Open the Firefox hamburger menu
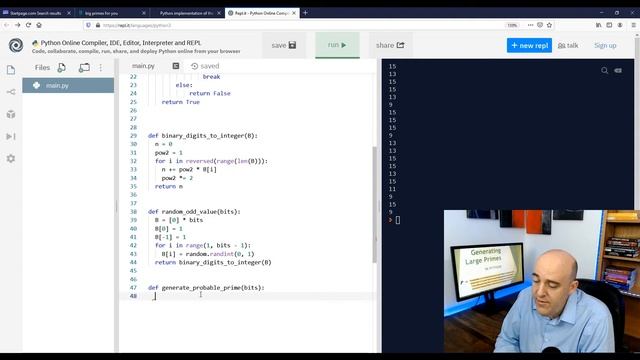The image size is (640, 360). (634, 25)
